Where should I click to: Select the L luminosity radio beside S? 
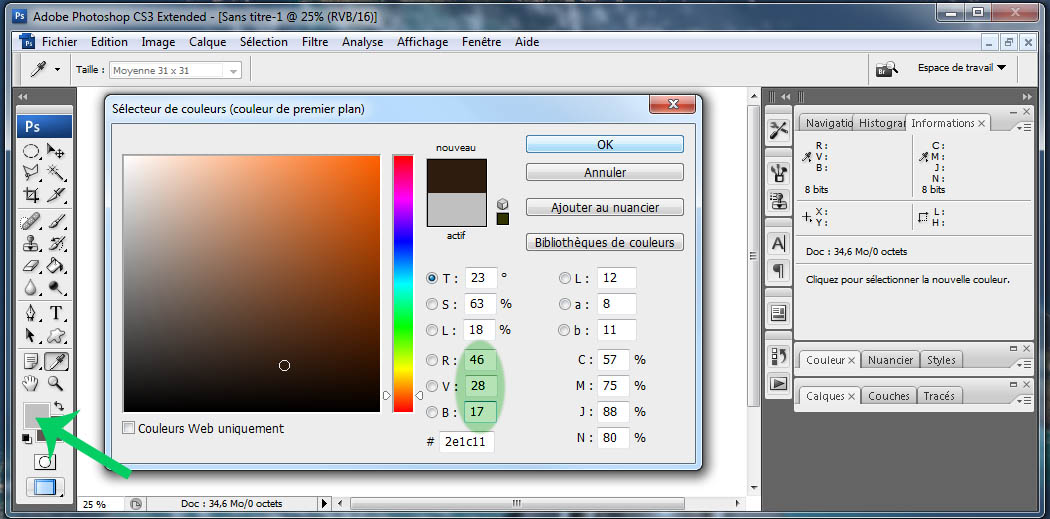click(x=432, y=330)
